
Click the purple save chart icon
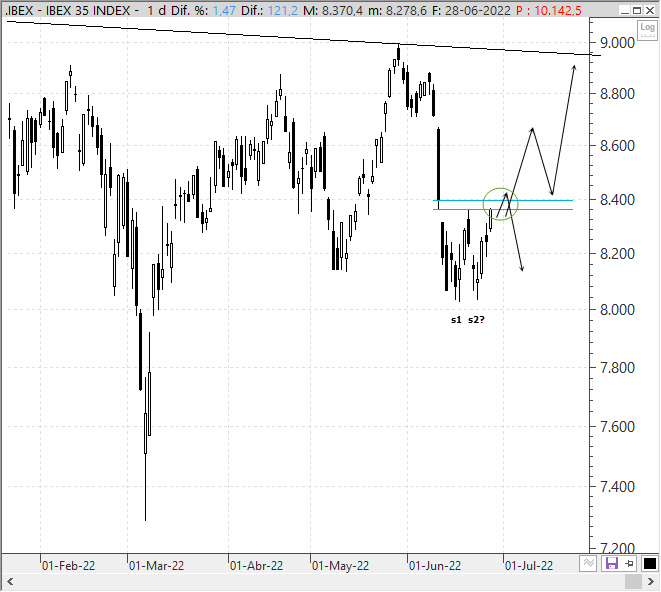[x=611, y=563]
